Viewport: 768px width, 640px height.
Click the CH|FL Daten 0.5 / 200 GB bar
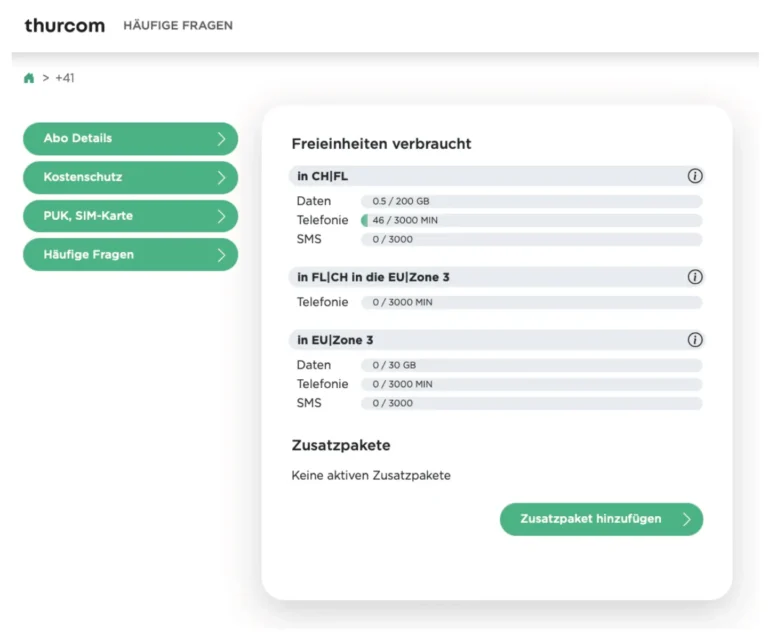[x=531, y=201]
